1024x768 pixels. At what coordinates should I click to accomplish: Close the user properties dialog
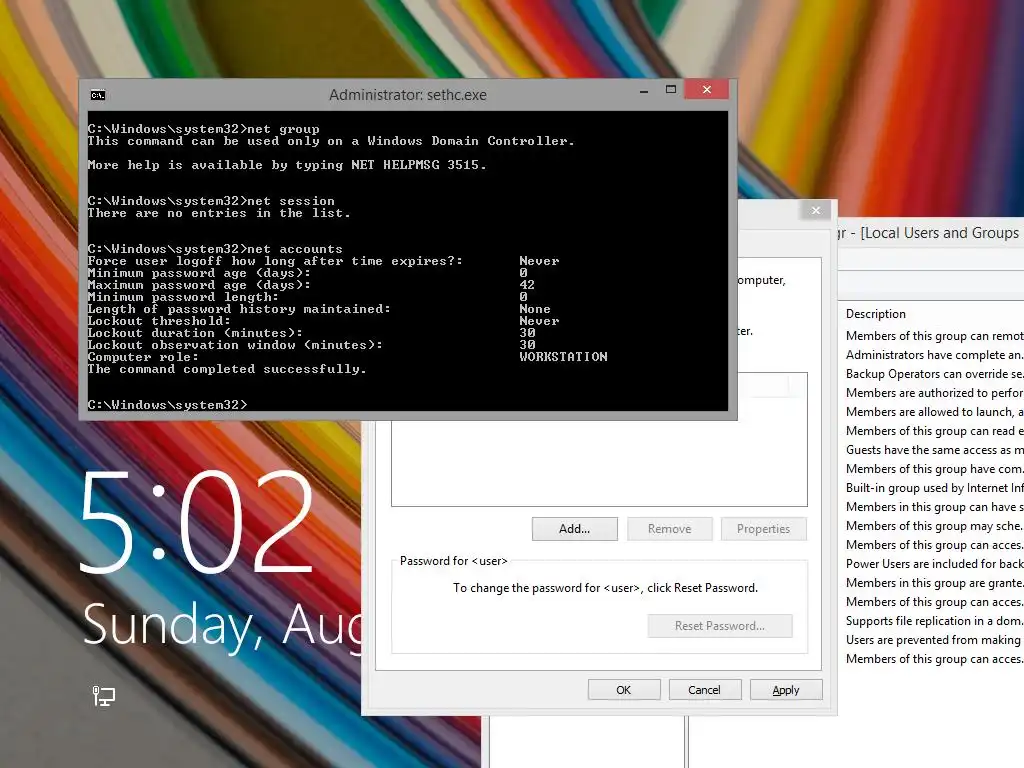(816, 210)
